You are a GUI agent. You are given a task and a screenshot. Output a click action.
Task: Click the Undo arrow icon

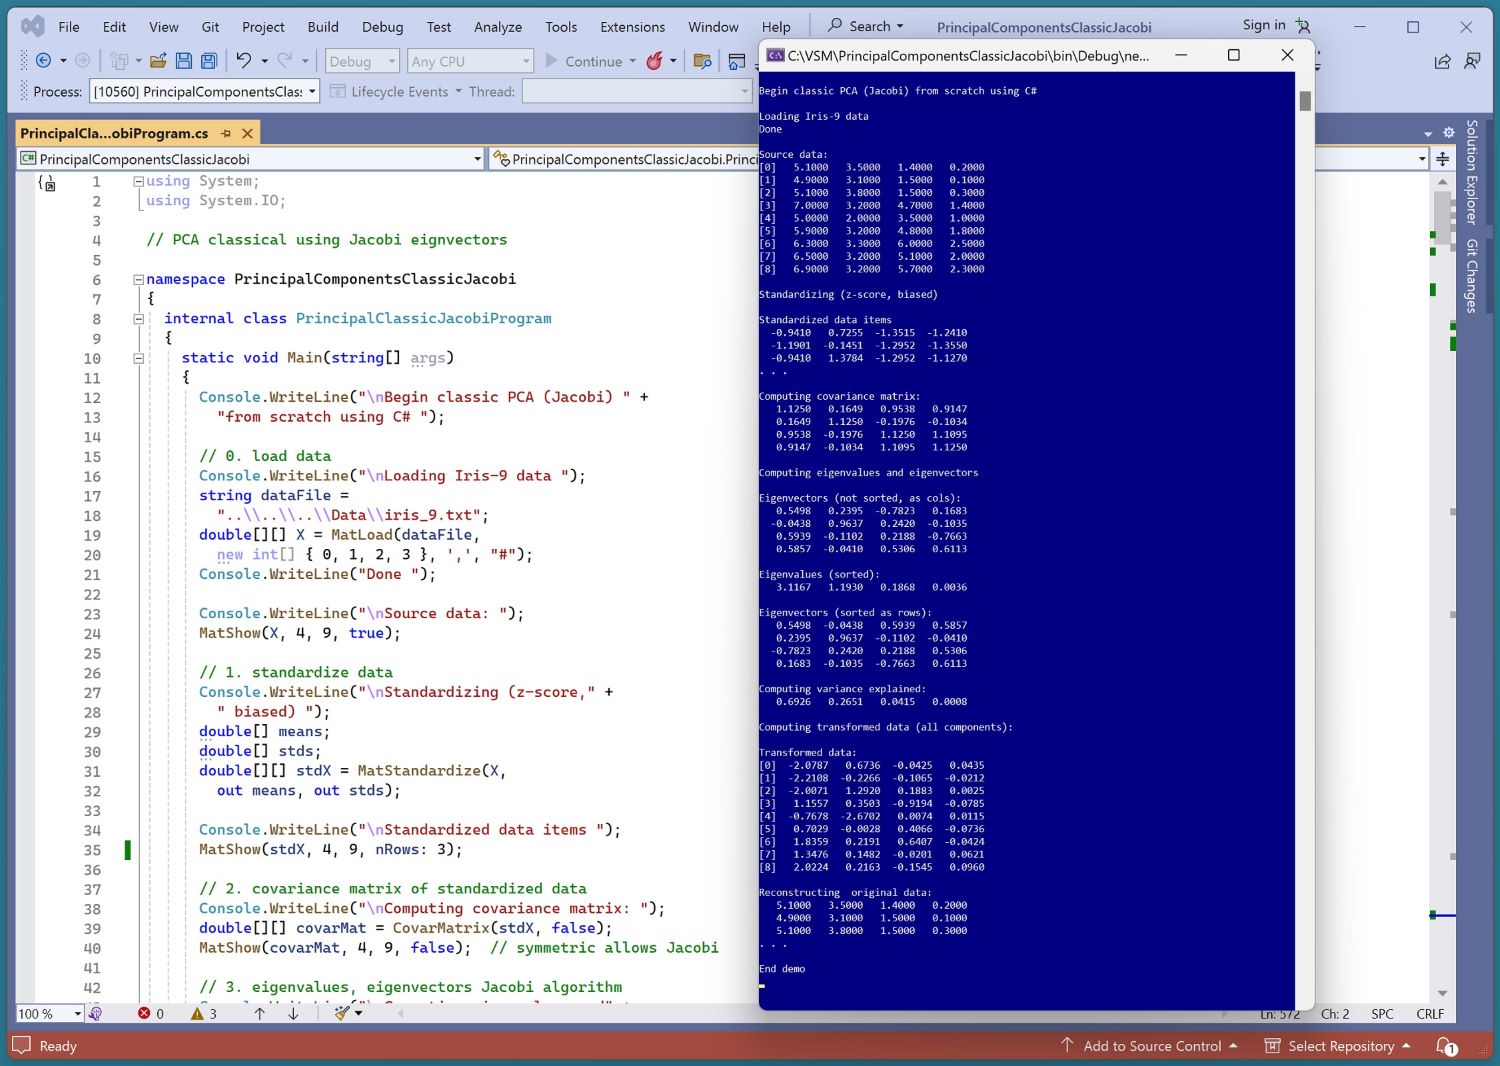tap(243, 61)
